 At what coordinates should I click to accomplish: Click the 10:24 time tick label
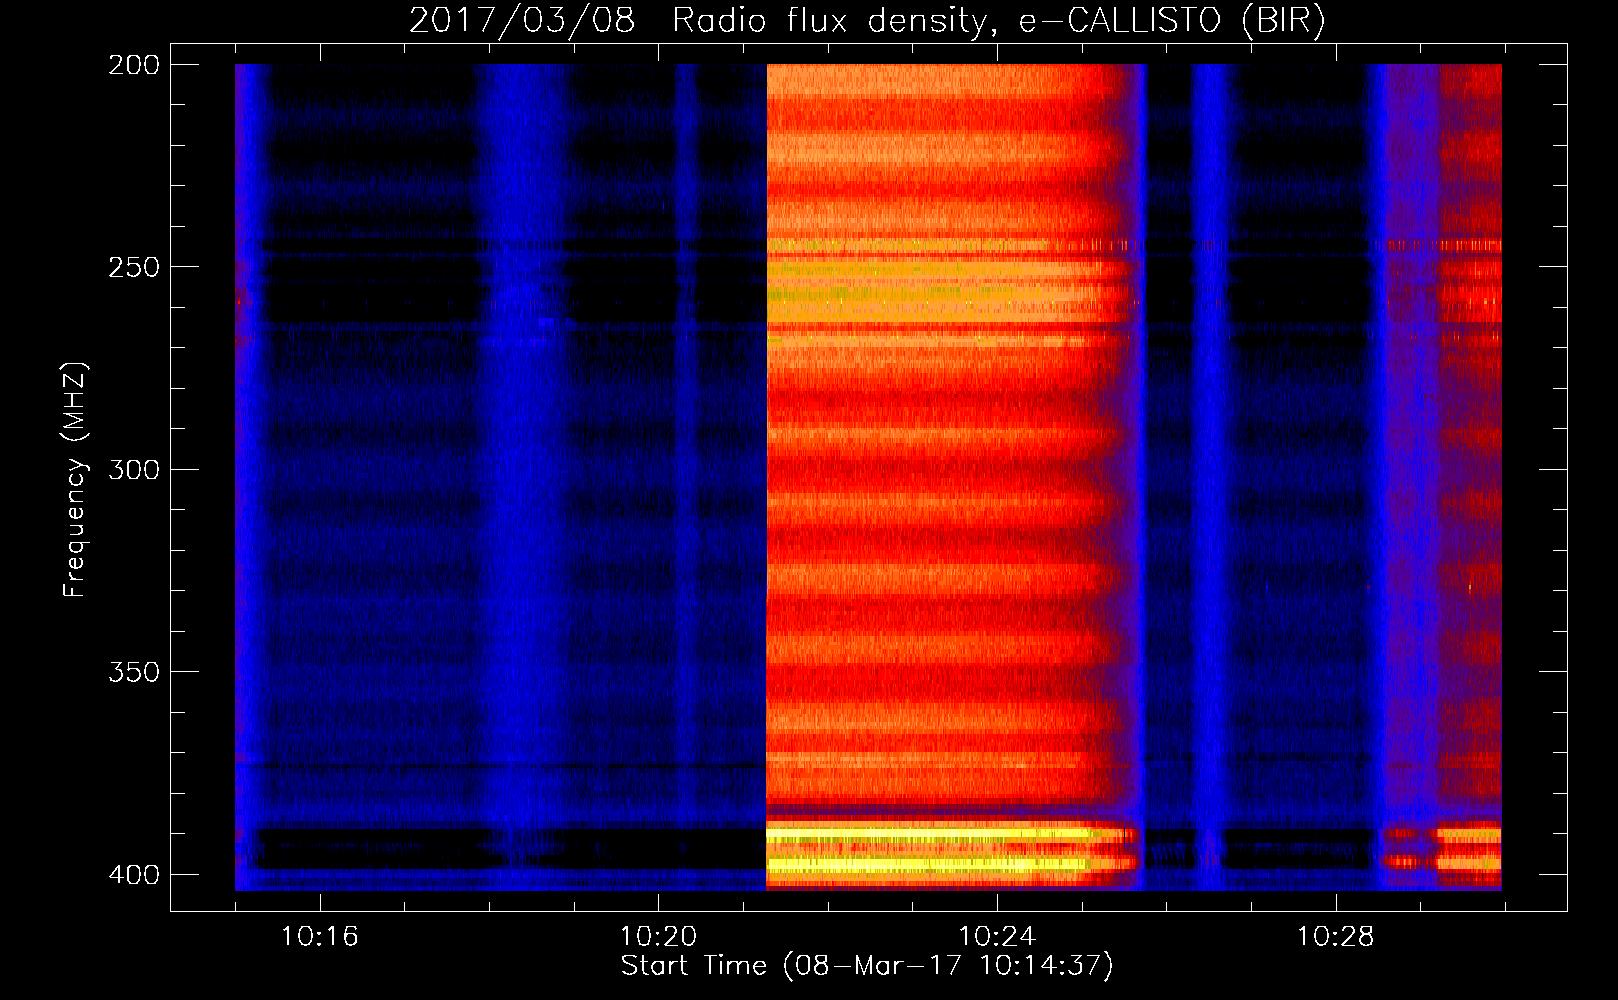997,937
